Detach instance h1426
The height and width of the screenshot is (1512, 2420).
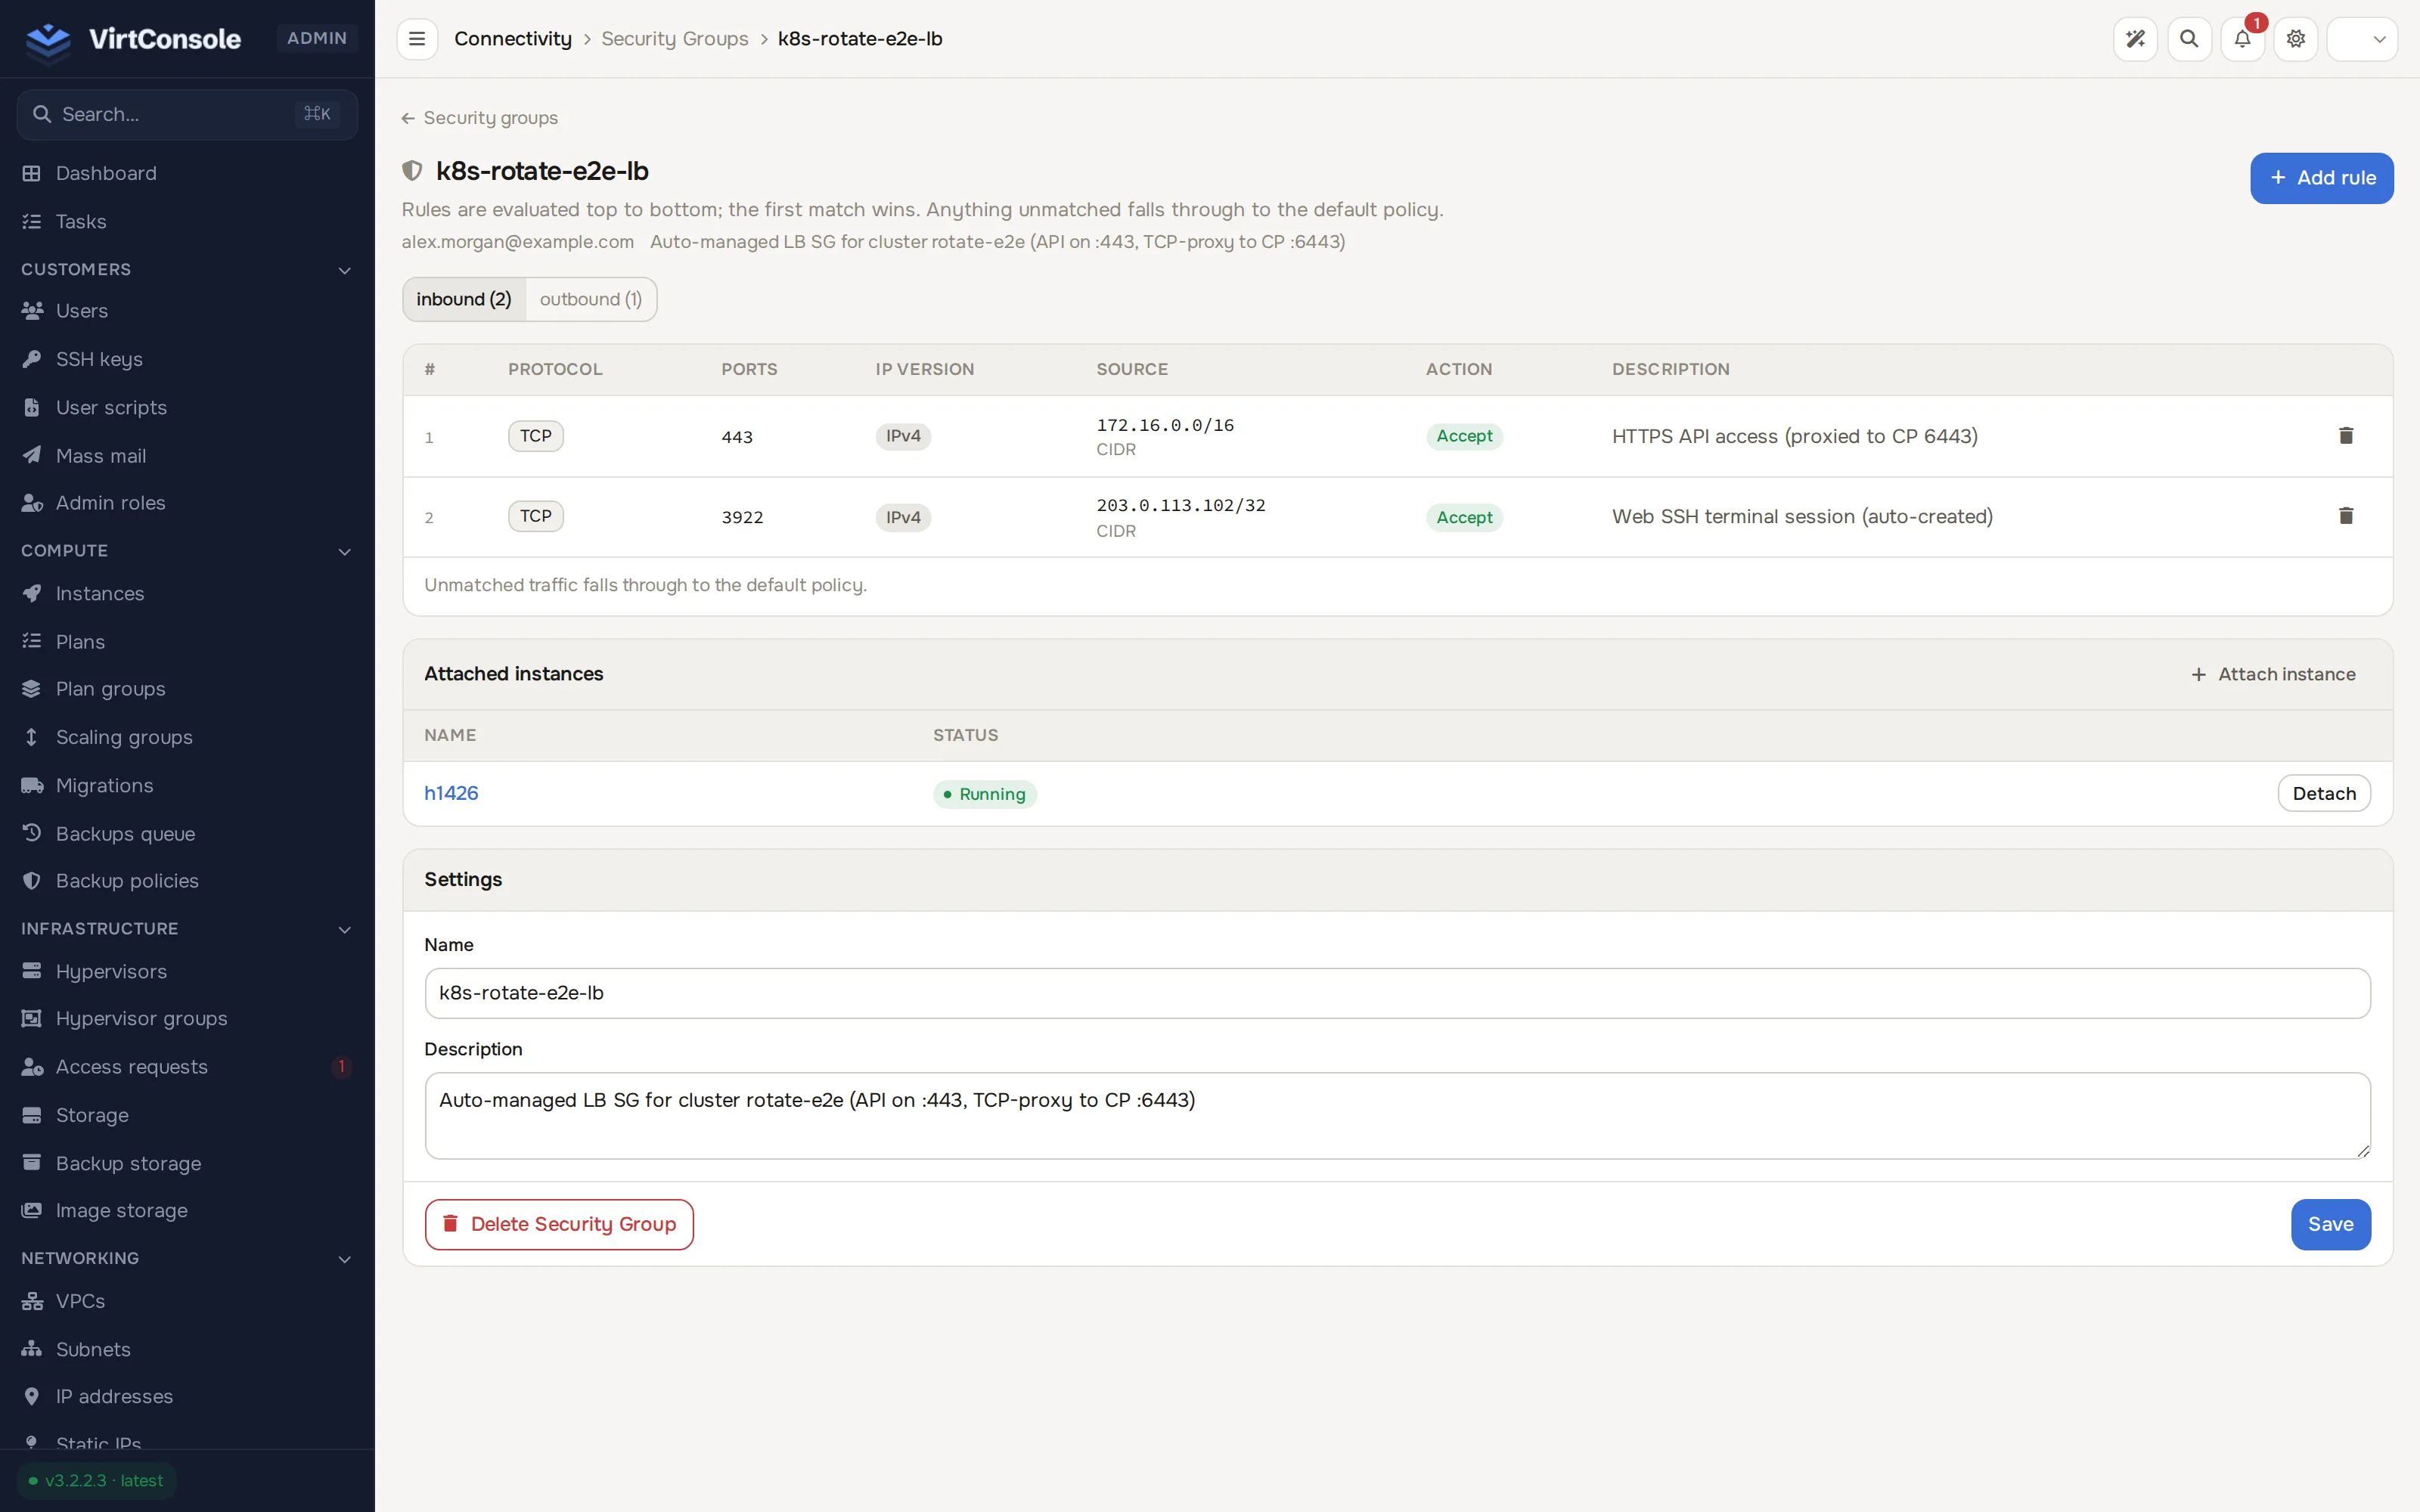[2324, 793]
